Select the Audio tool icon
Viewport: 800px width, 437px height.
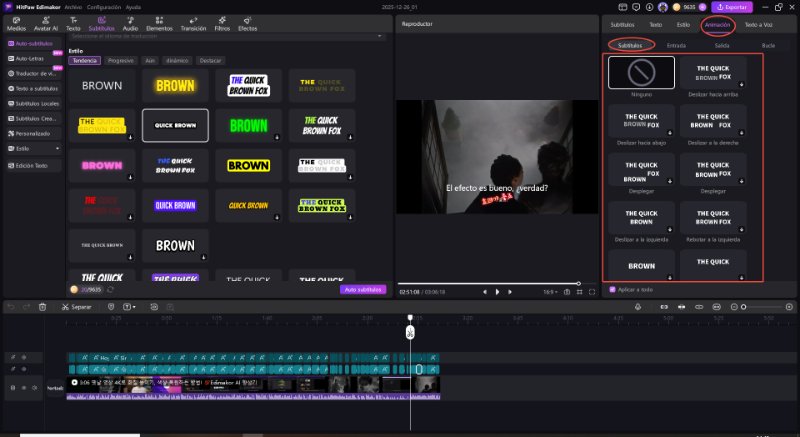[x=130, y=25]
